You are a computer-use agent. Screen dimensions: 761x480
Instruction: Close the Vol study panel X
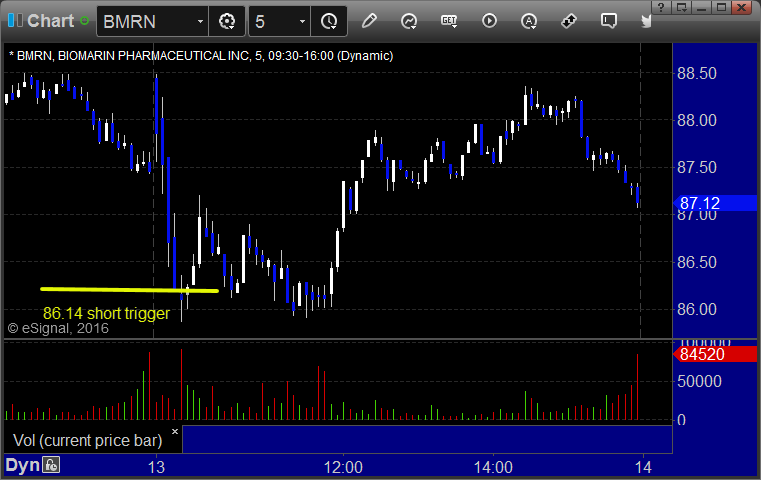point(175,431)
